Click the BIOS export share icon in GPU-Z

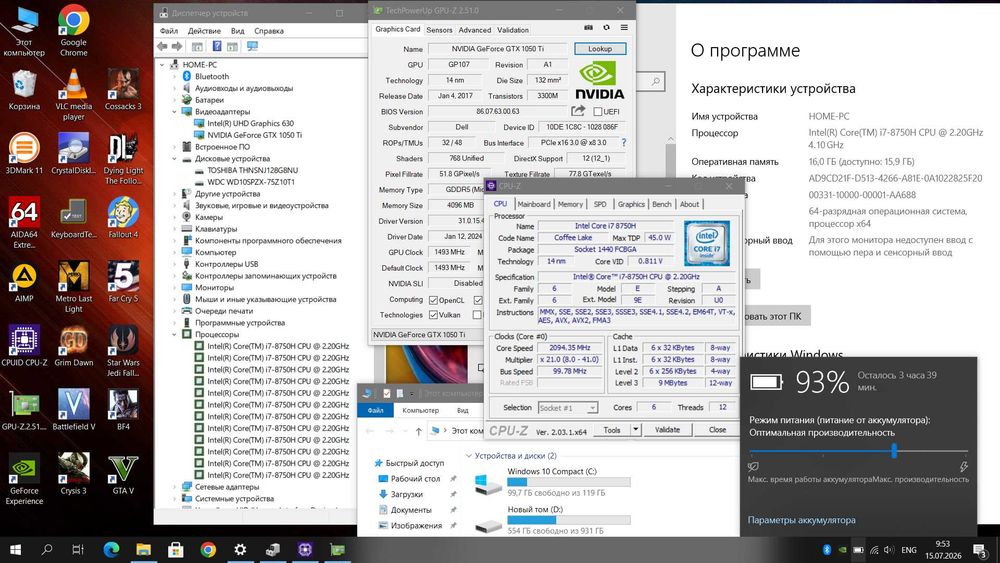[x=578, y=111]
